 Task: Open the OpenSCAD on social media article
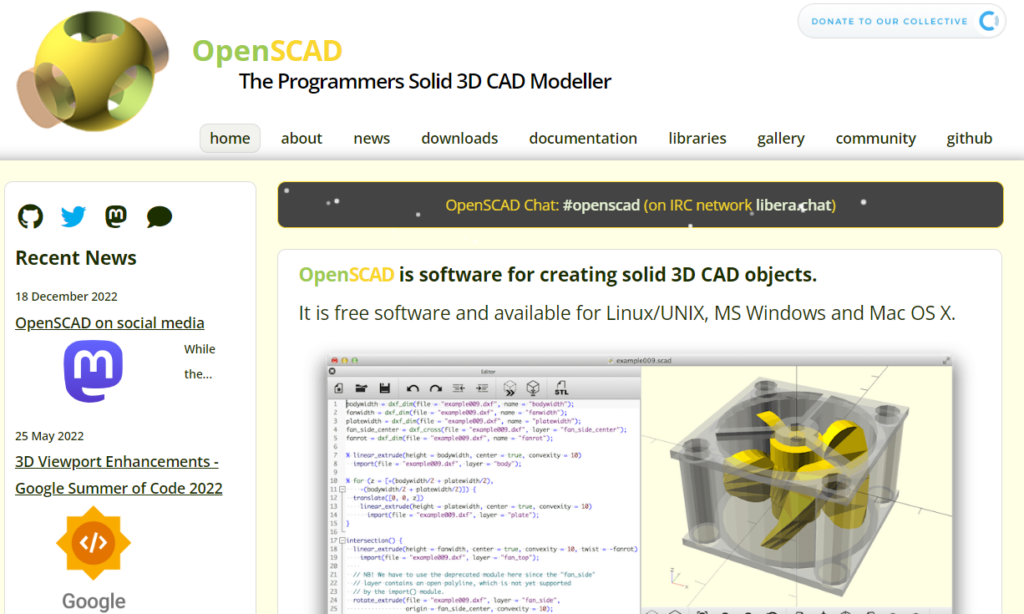(110, 323)
